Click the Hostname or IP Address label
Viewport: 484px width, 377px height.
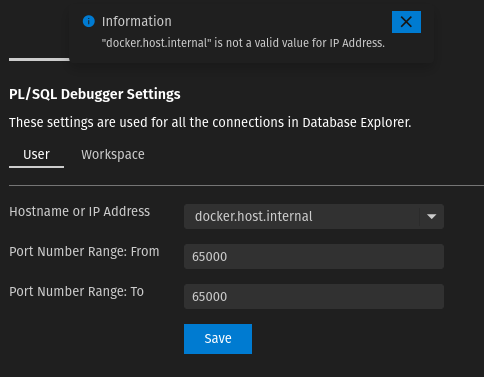pyautogui.click(x=79, y=212)
